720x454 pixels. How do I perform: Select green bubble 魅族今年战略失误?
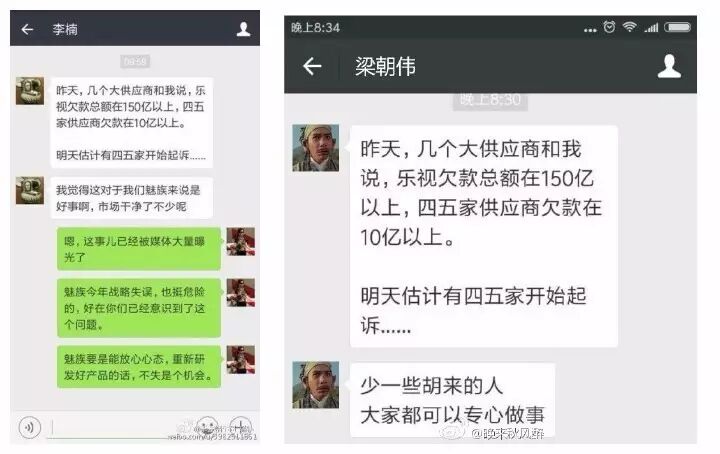click(139, 308)
